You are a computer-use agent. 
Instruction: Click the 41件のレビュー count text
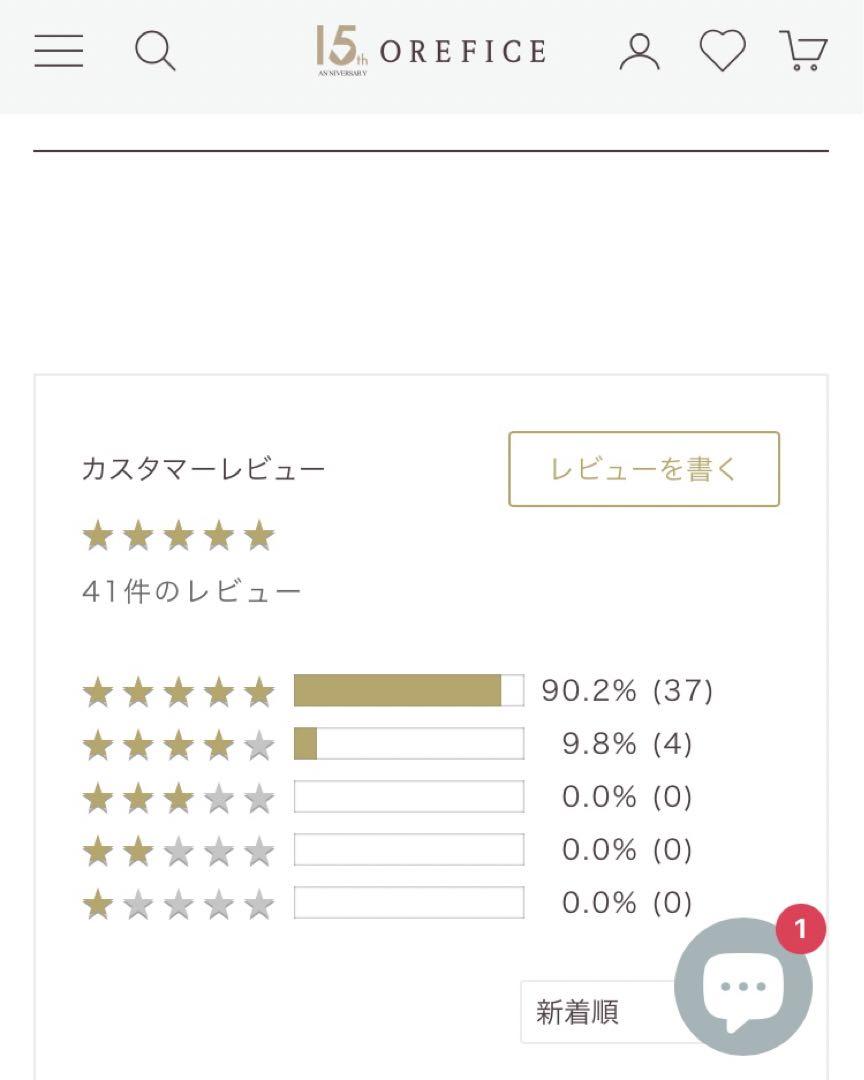click(191, 591)
